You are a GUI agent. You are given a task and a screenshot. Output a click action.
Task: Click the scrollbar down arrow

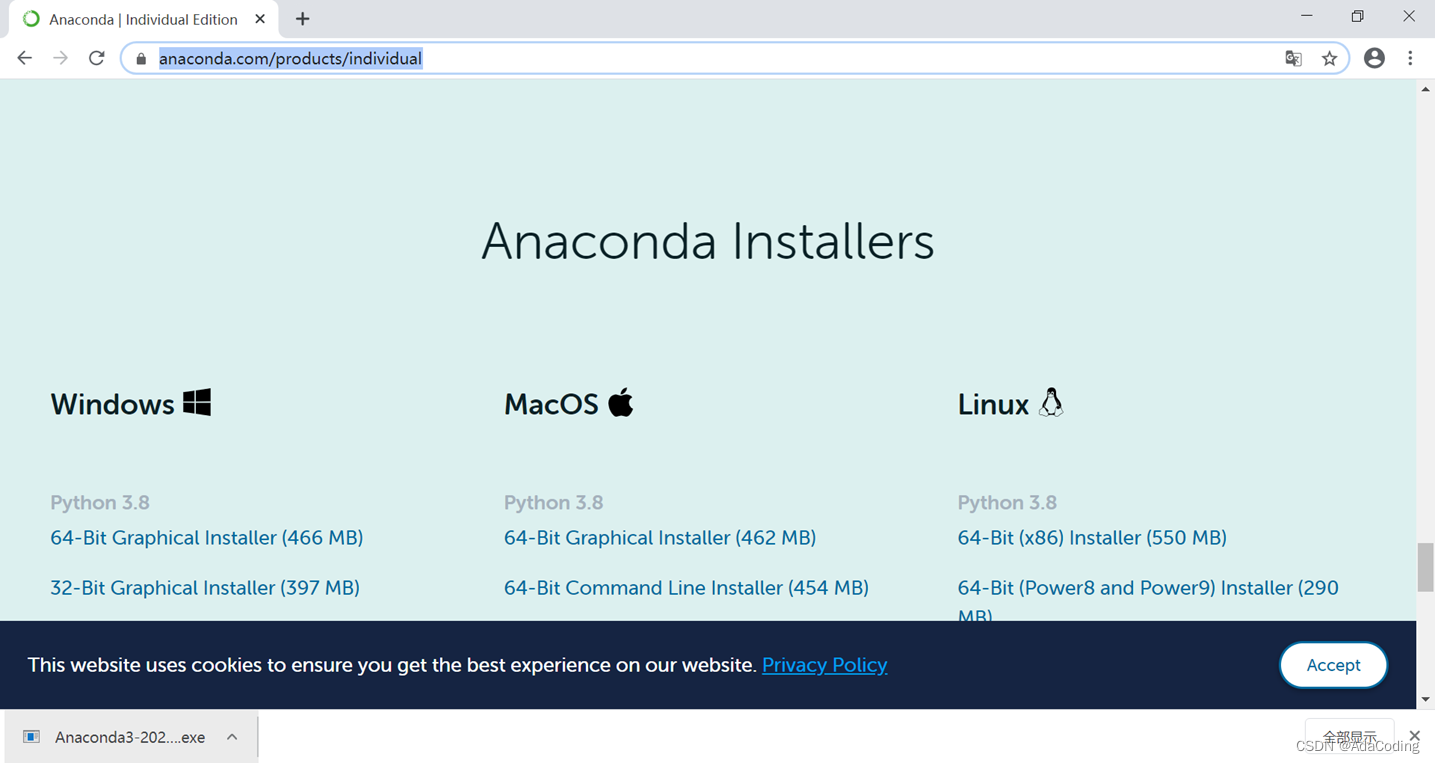pos(1425,700)
